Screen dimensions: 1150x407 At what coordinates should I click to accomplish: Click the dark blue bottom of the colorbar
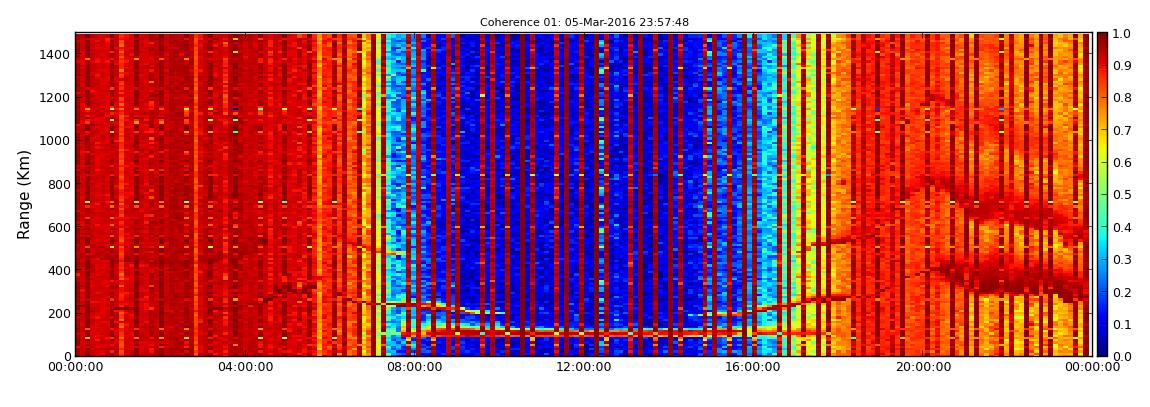pyautogui.click(x=1102, y=351)
